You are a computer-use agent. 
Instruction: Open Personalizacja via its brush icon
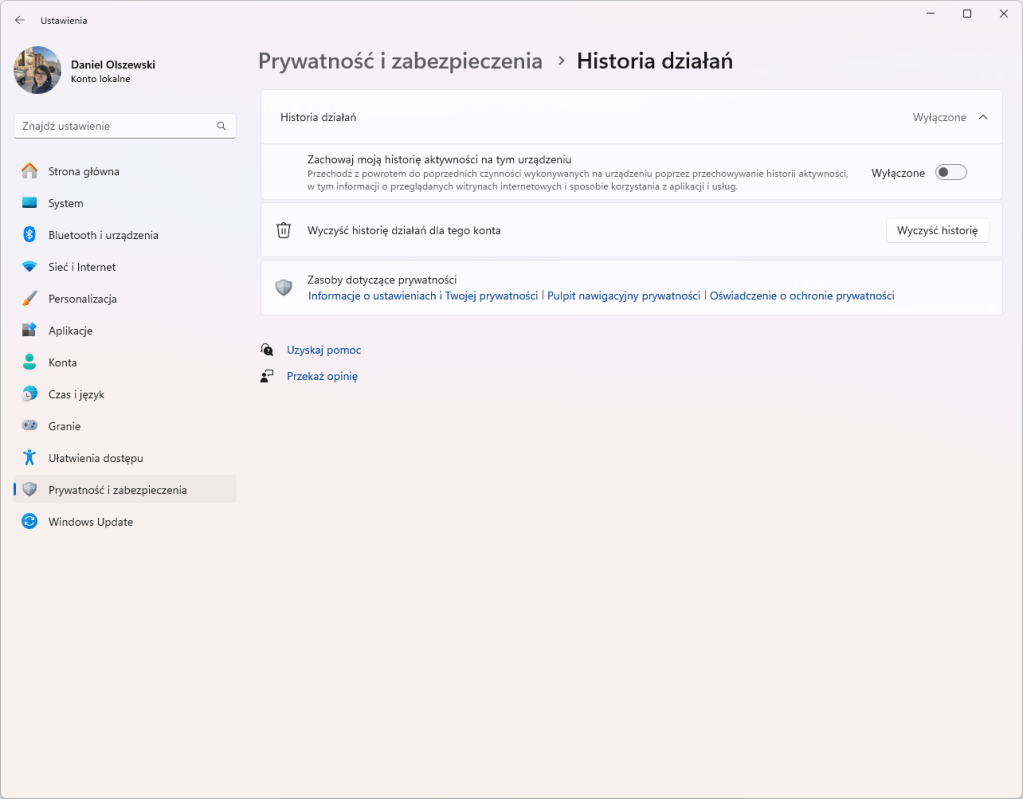coord(30,298)
